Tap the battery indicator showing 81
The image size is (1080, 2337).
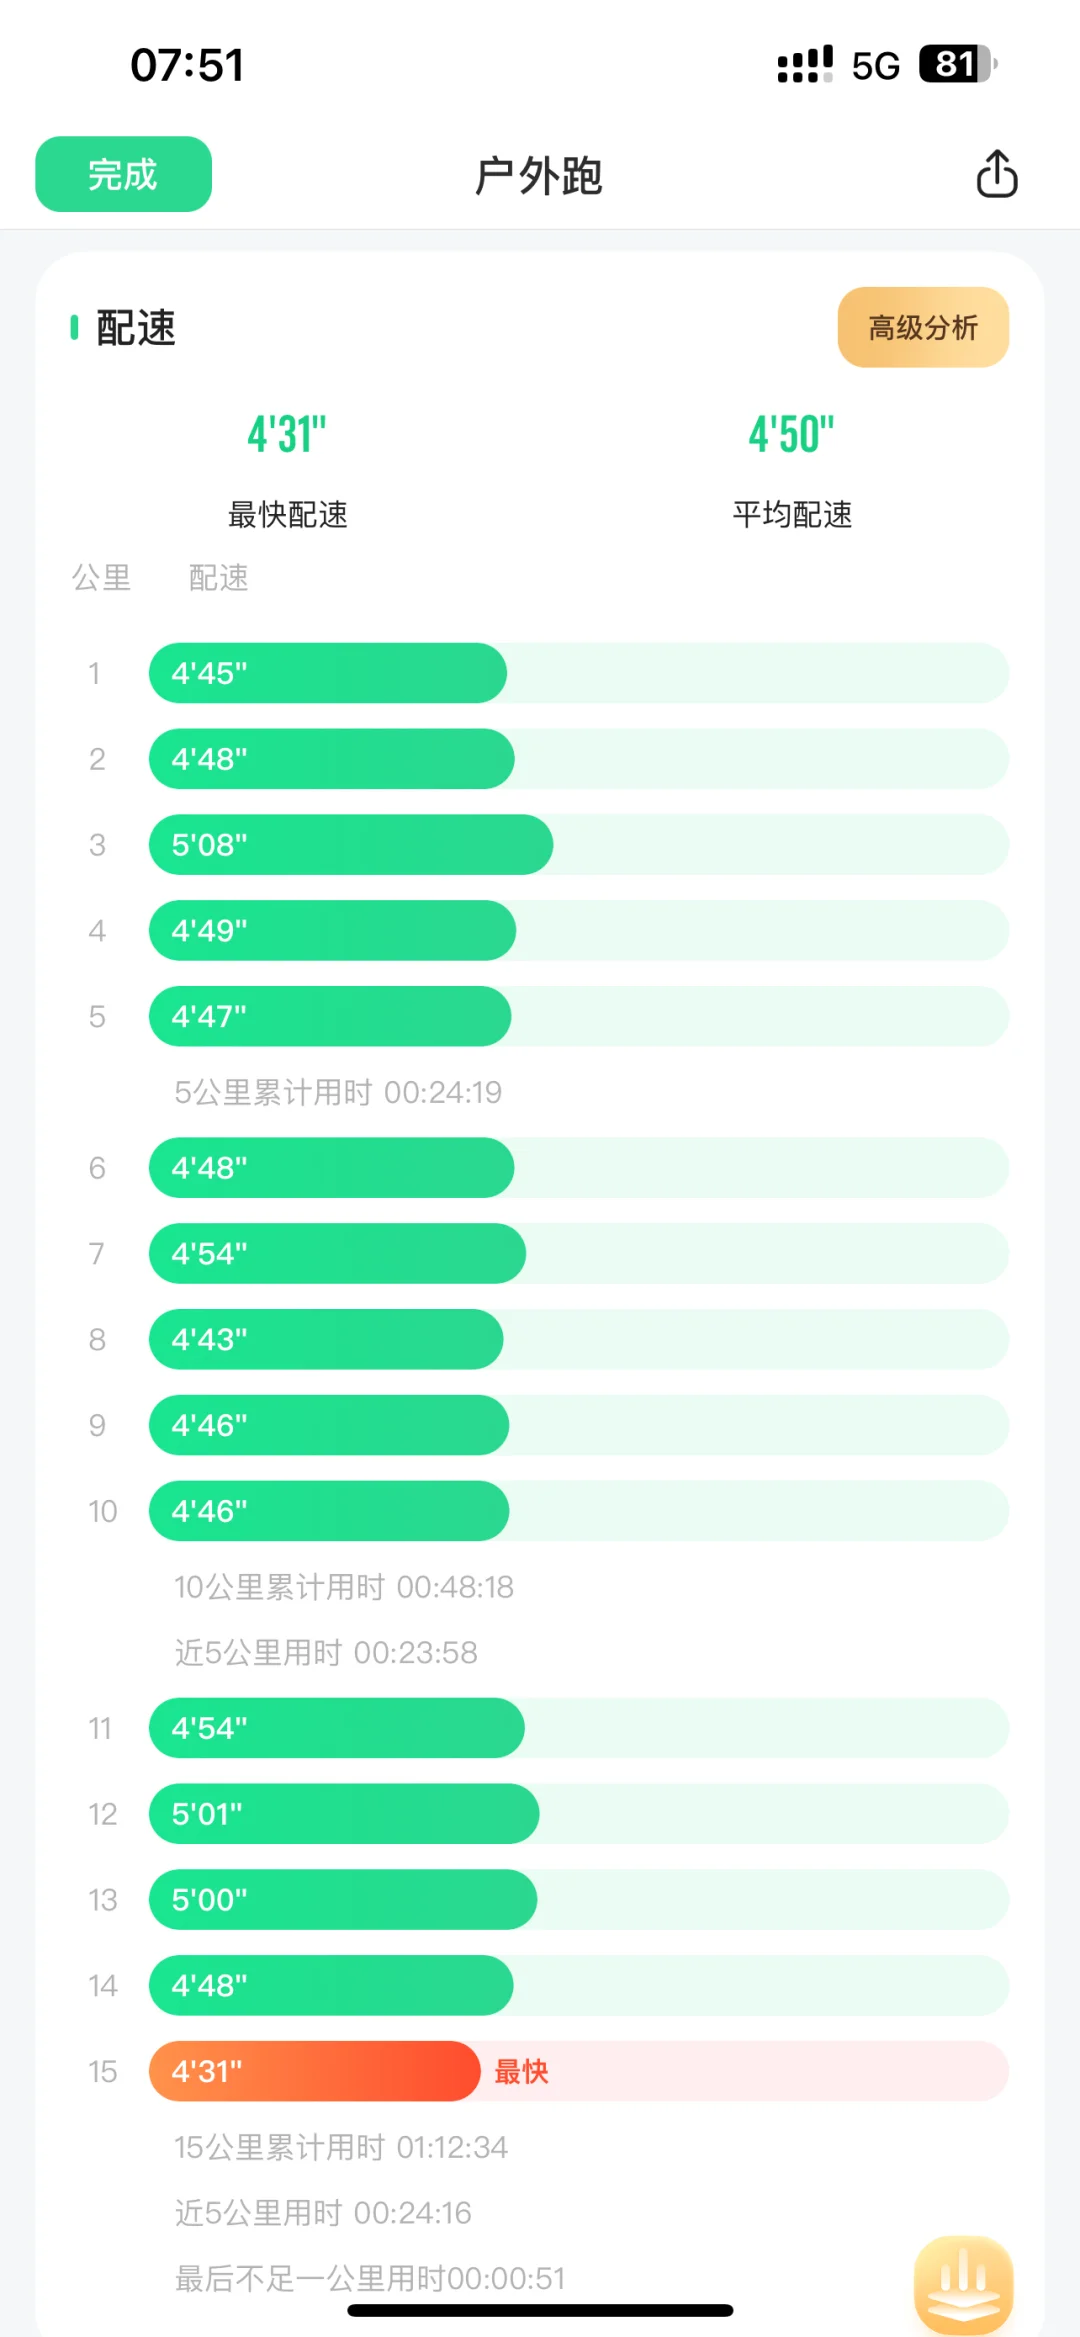[957, 65]
